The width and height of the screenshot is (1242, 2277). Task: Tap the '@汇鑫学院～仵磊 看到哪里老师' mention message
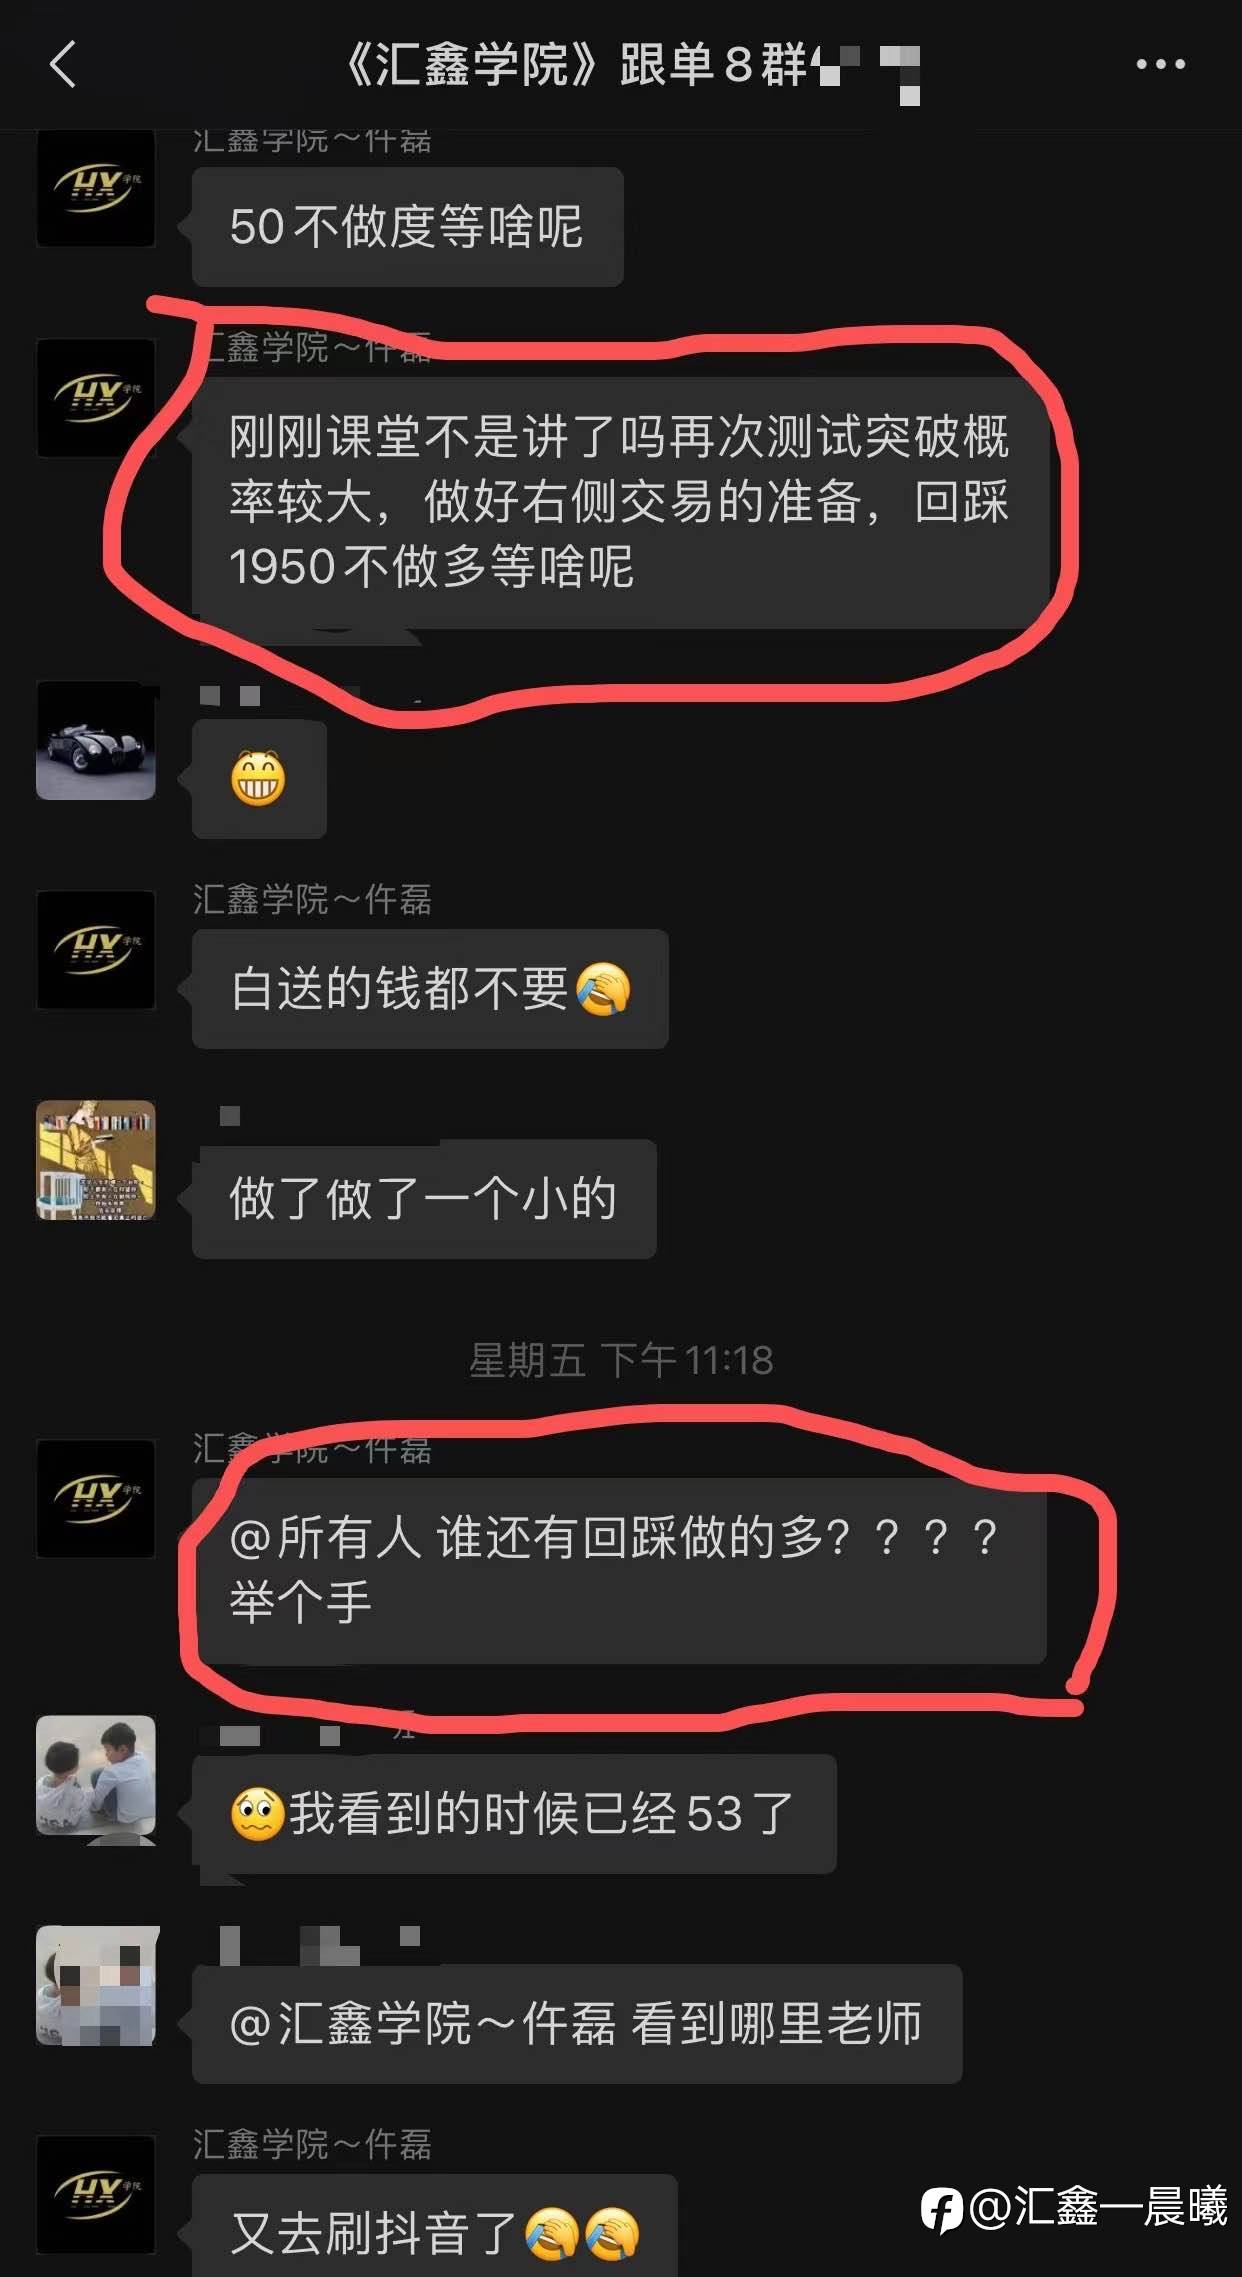577,2024
